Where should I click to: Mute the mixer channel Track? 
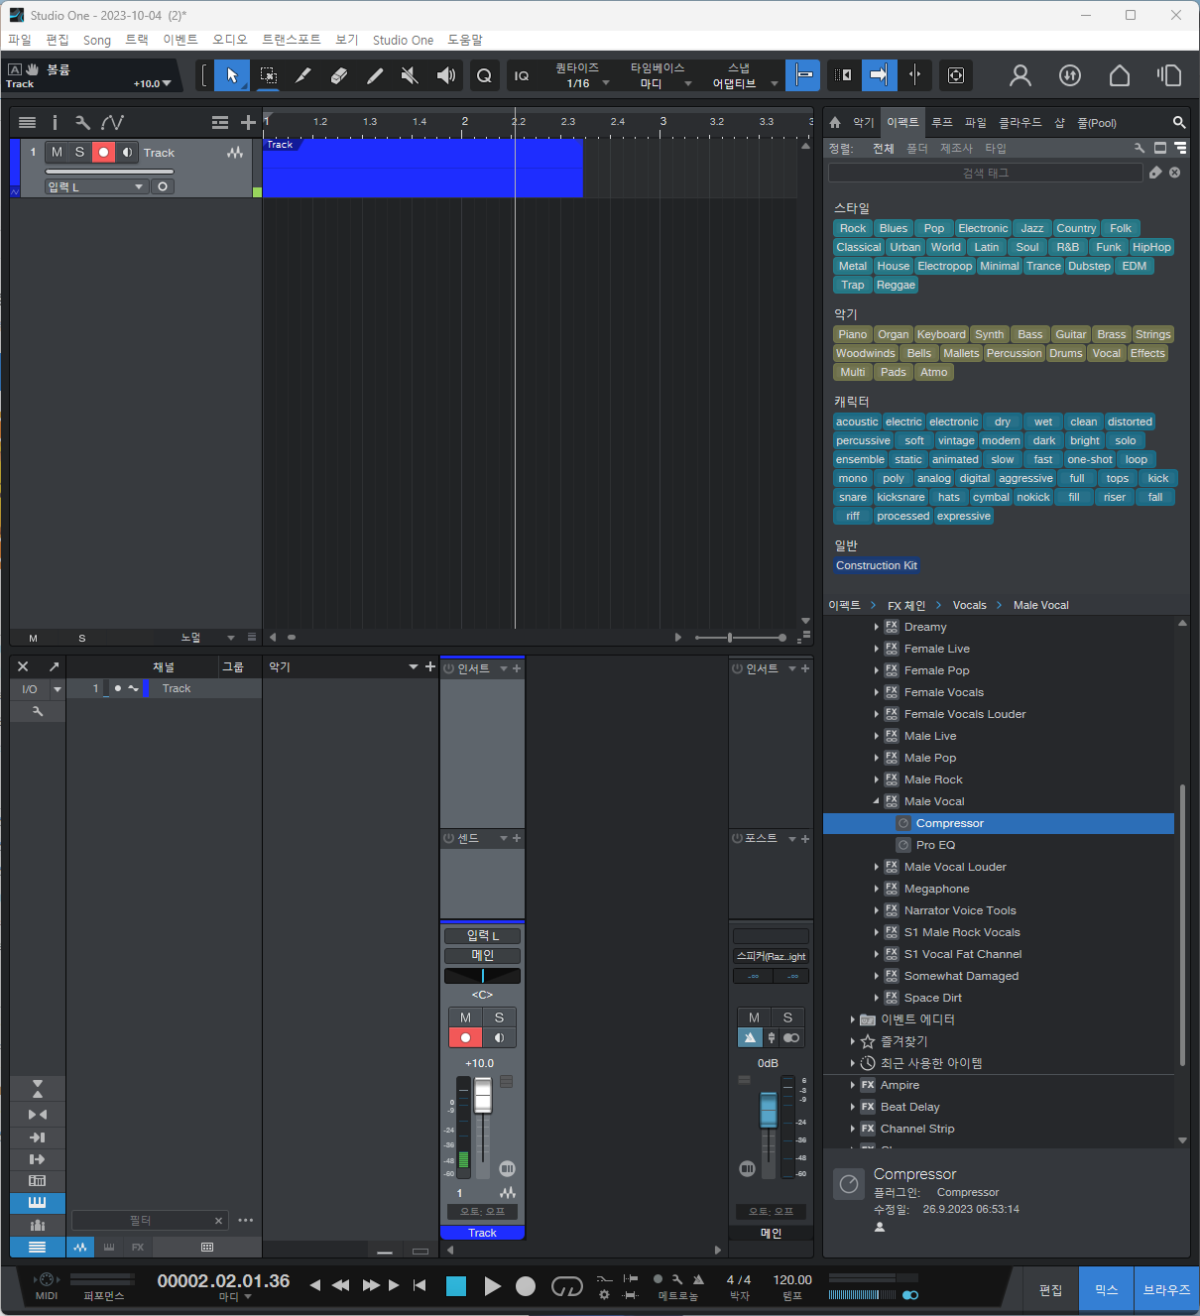[x=465, y=1017]
